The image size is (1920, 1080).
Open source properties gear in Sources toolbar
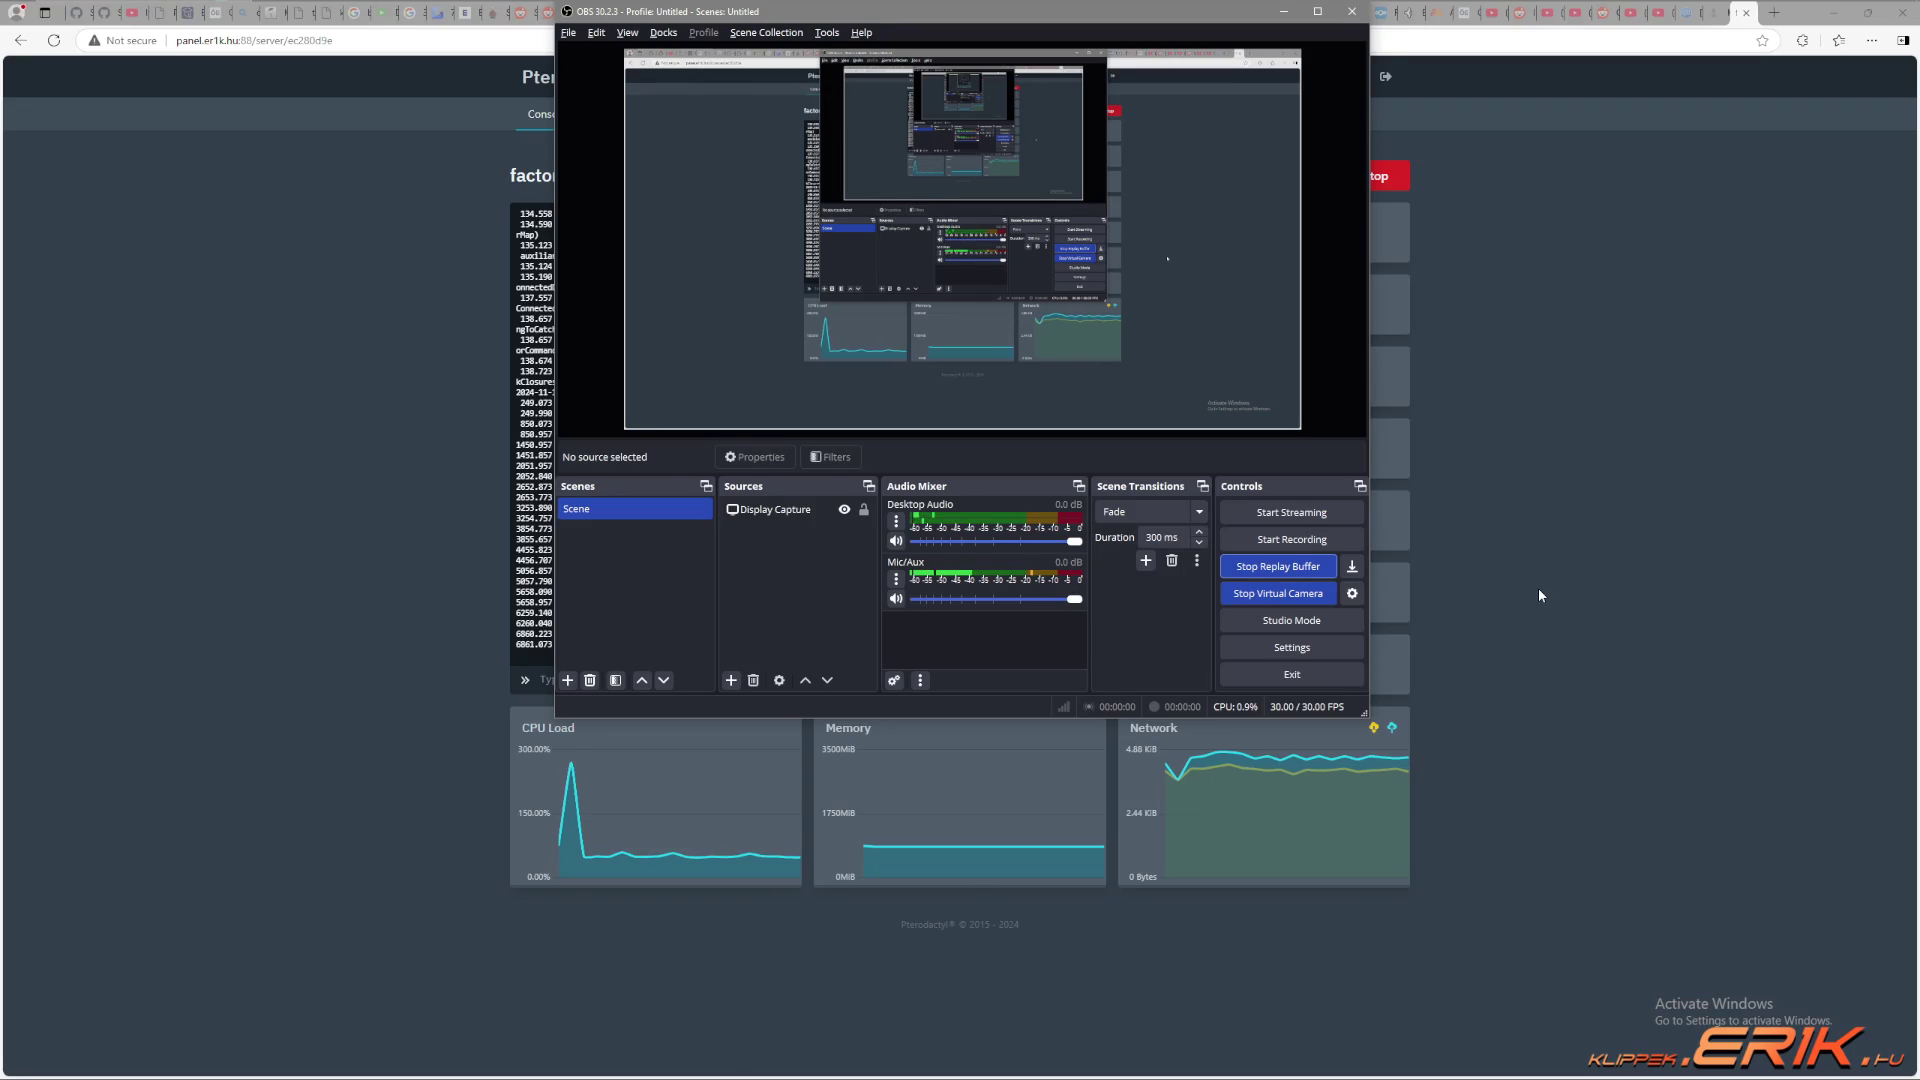[x=779, y=680]
